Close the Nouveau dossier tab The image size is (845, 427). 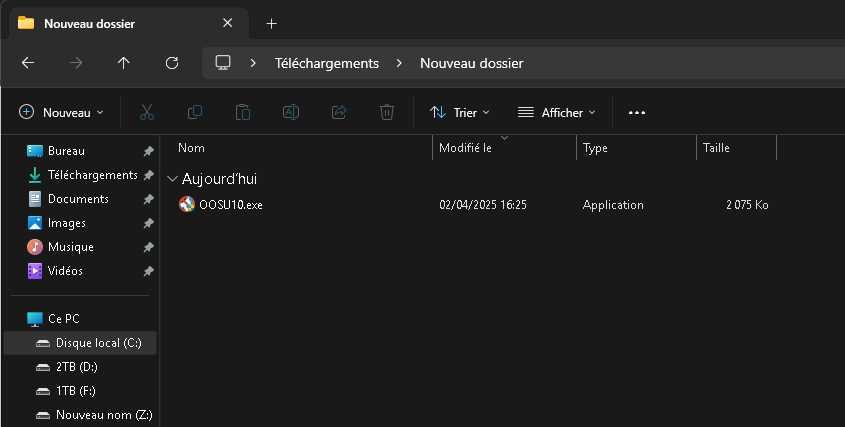(x=227, y=23)
